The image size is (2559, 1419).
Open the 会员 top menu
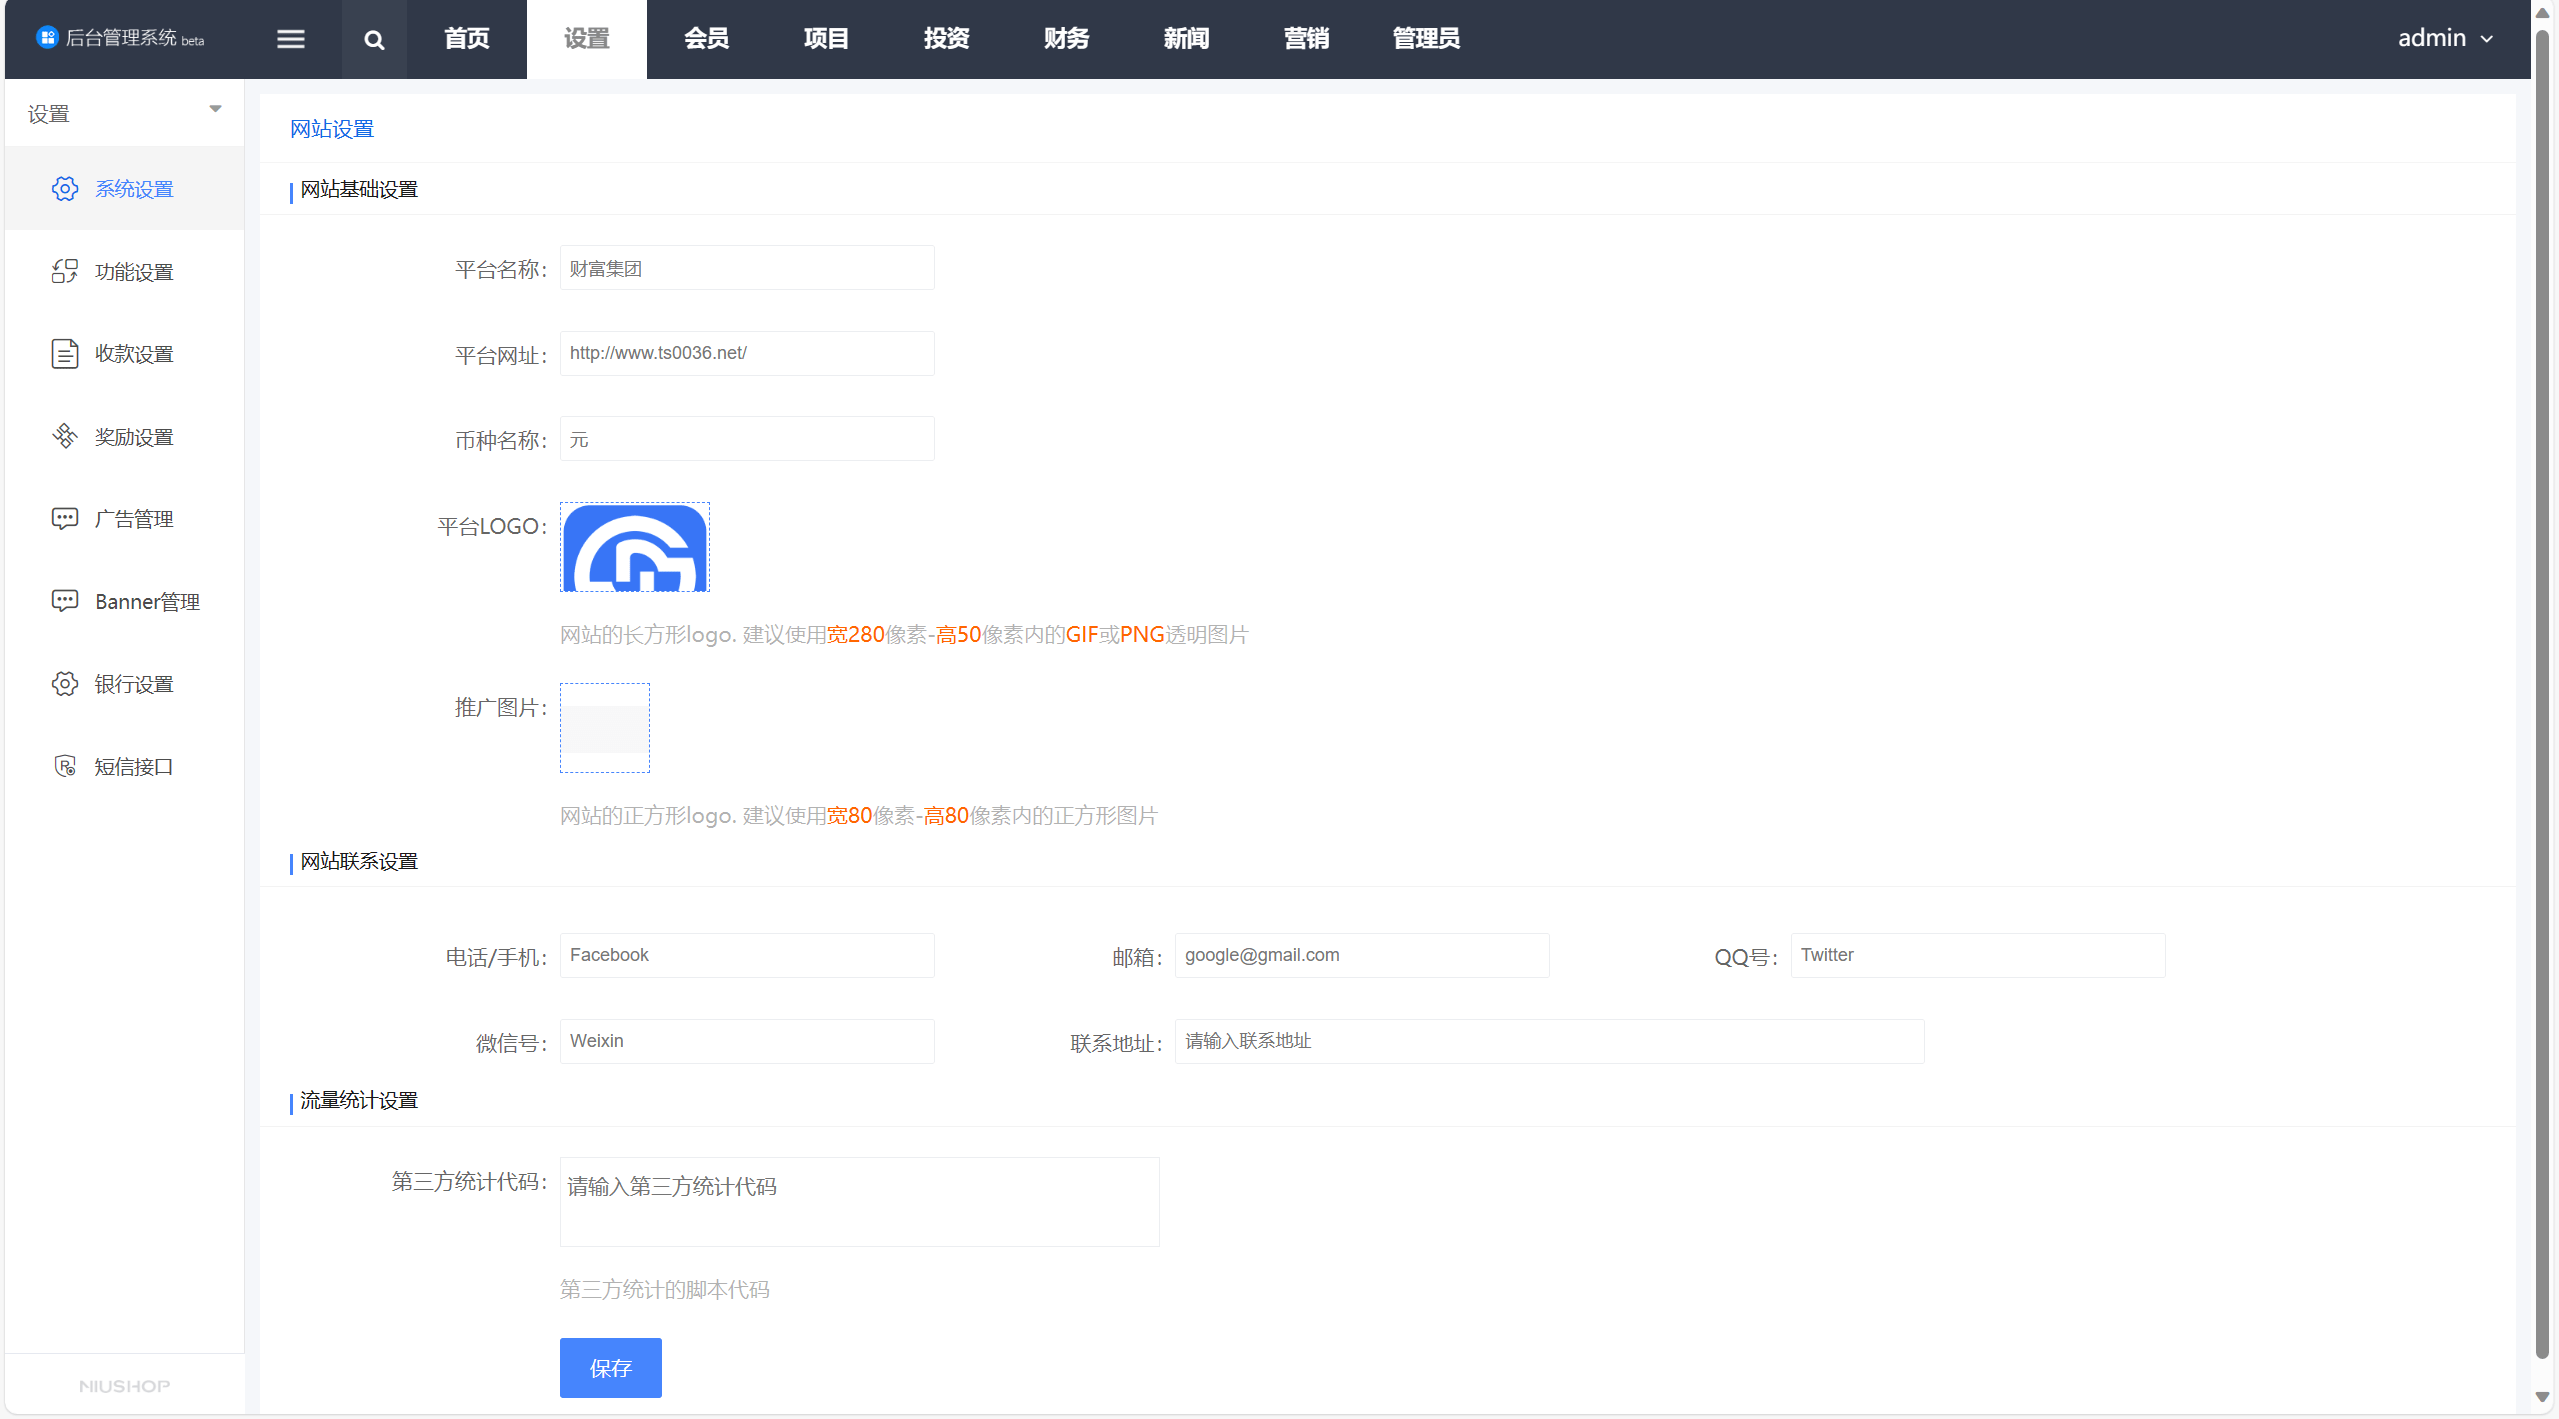(706, 39)
